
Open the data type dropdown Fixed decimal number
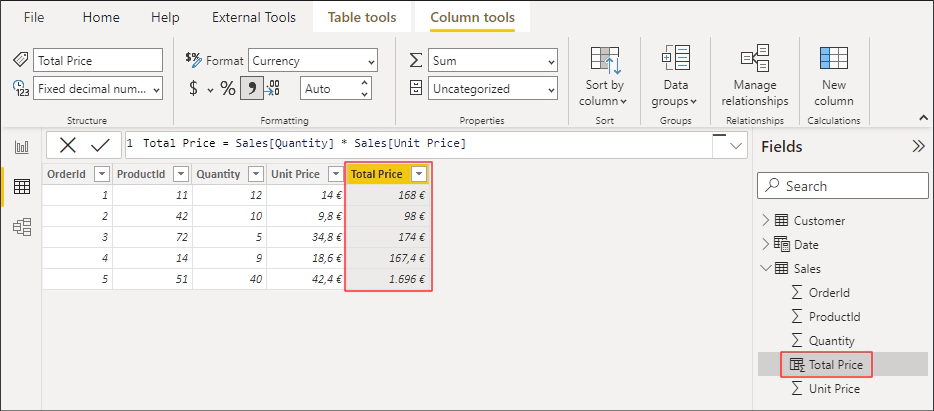pos(98,89)
